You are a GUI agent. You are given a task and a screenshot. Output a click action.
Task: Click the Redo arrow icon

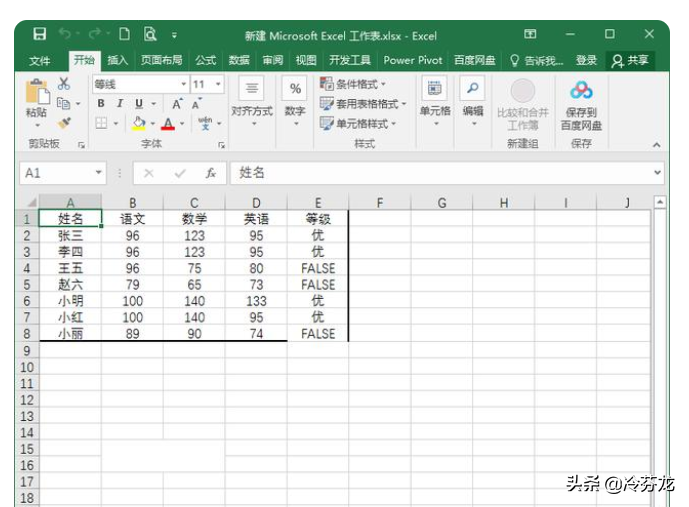tap(95, 33)
